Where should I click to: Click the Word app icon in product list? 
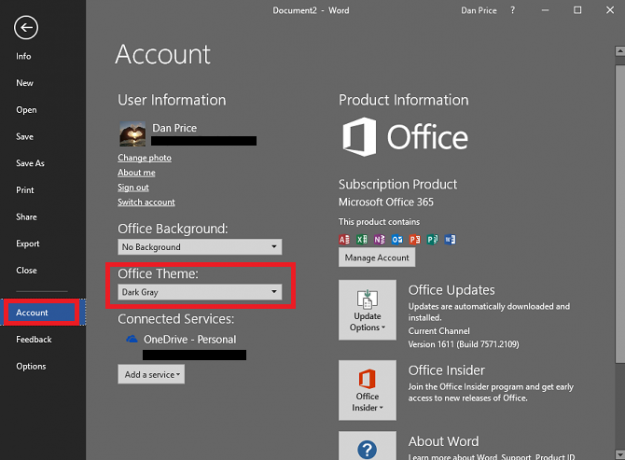pos(450,239)
